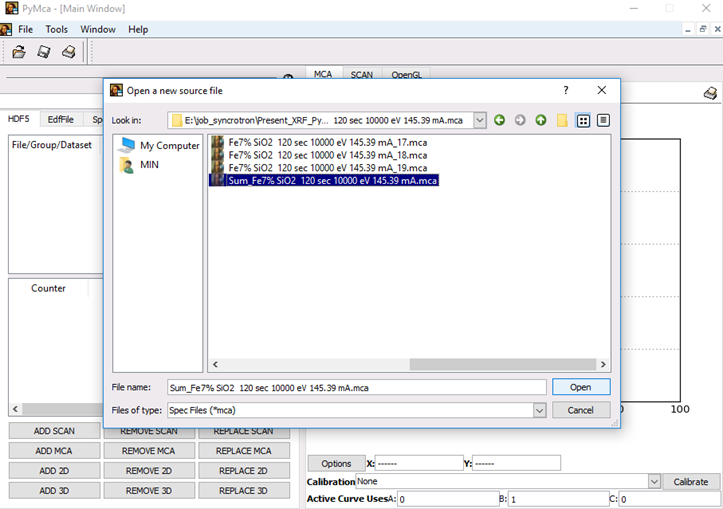The image size is (723, 509).
Task: Go to parent directory in file dialog
Action: point(541,120)
